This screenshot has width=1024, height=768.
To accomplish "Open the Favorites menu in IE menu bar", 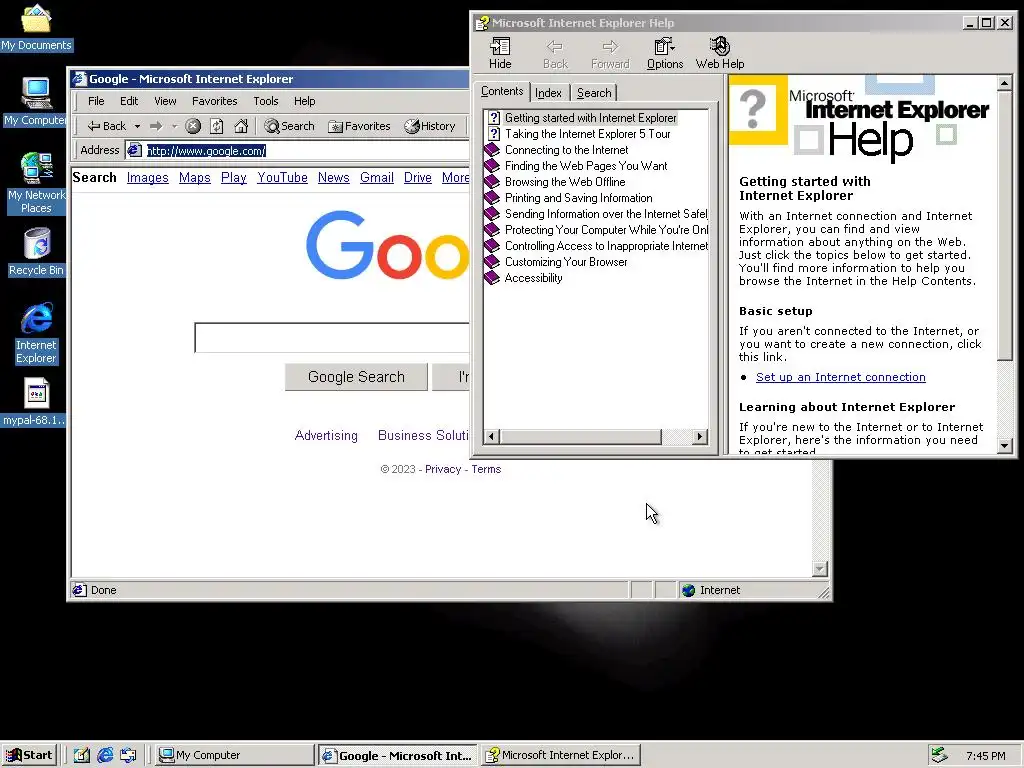I will [215, 101].
